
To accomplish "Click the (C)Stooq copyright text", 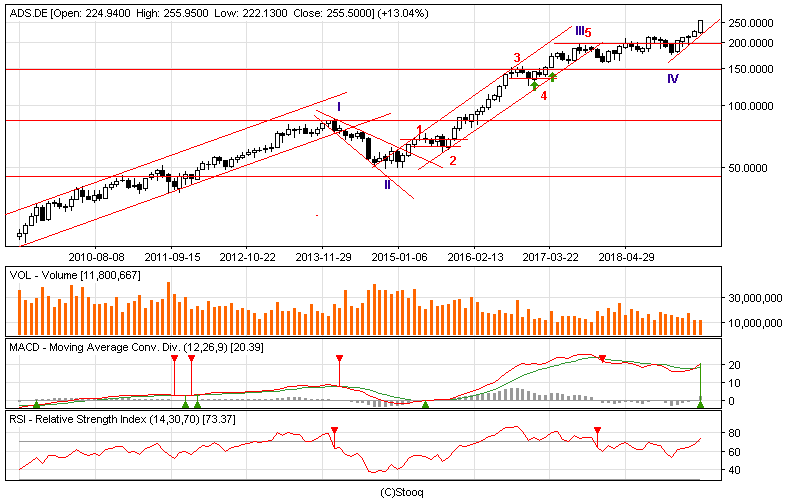I will (x=402, y=492).
